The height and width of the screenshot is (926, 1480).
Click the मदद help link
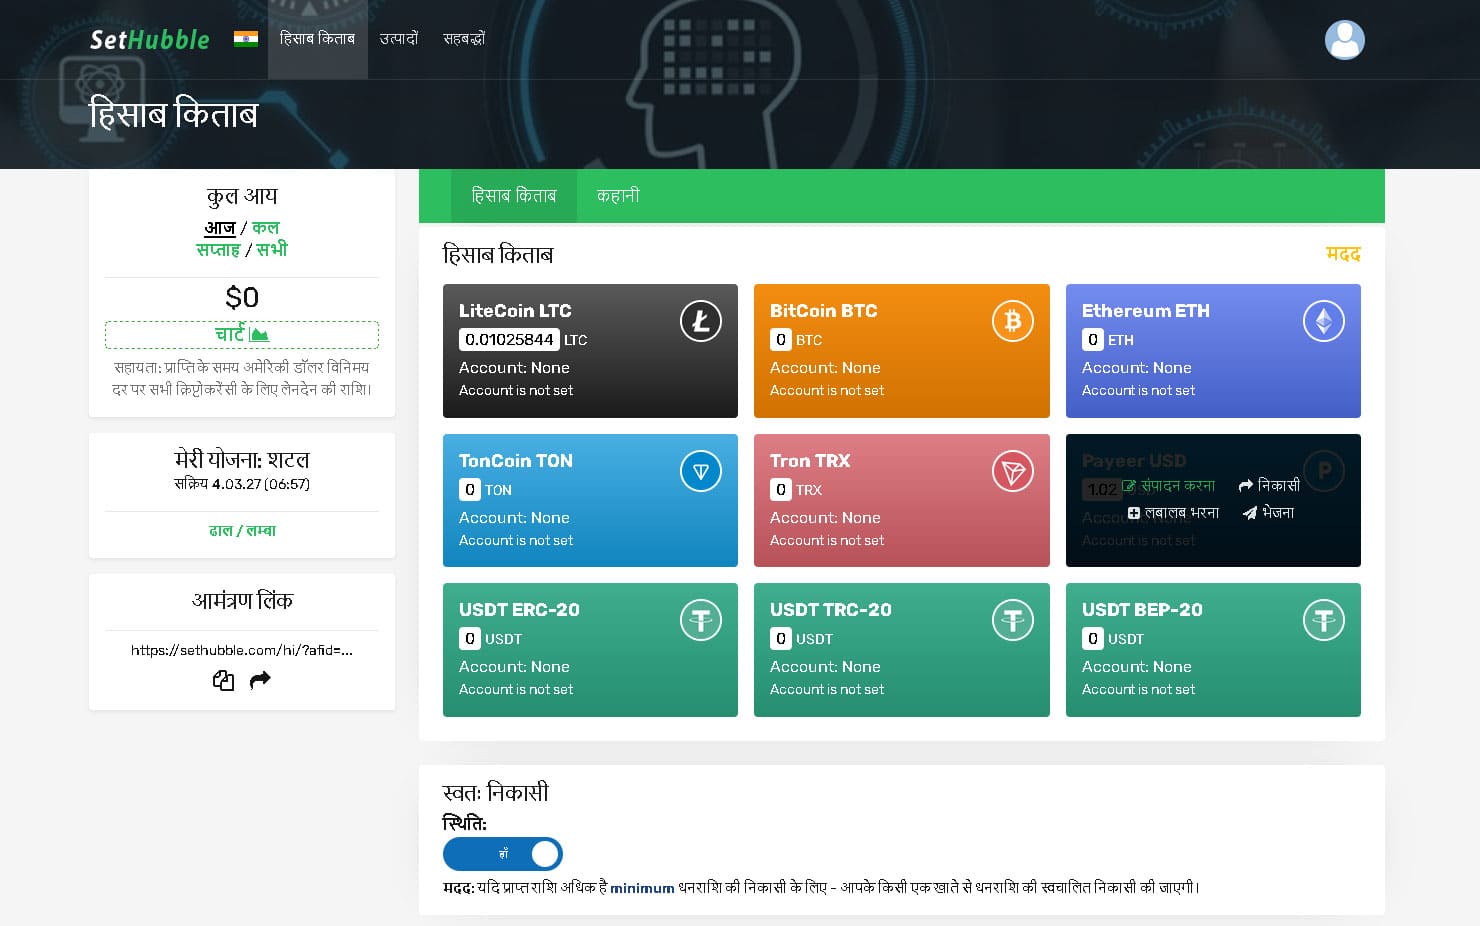1342,255
